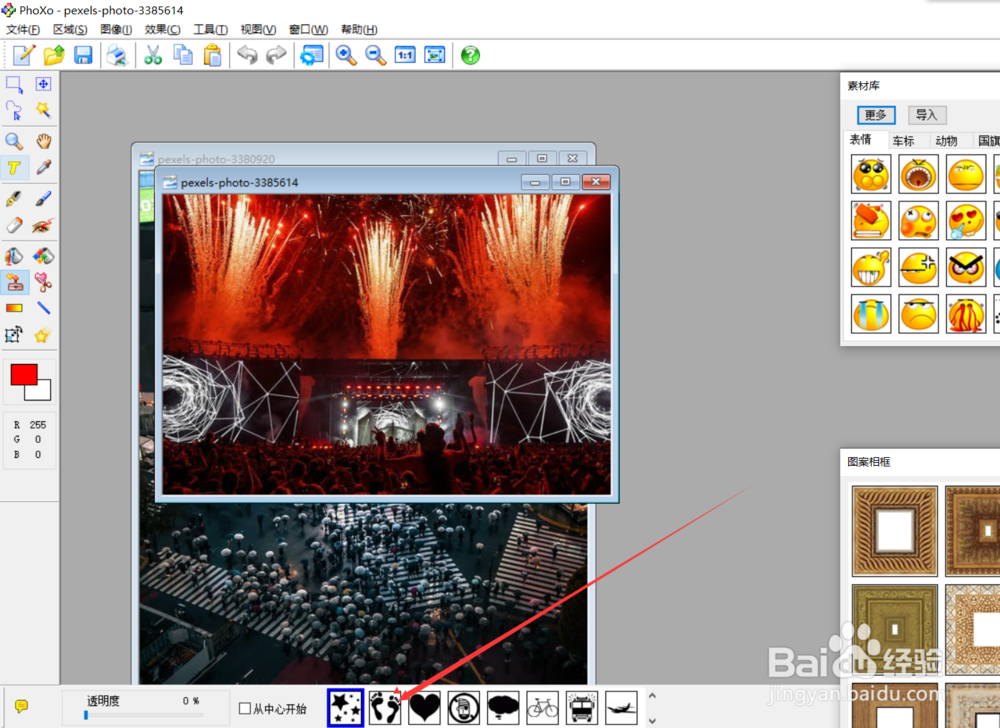Select the stars shape
Screen dimensions: 1000x728
pyautogui.click(x=346, y=708)
